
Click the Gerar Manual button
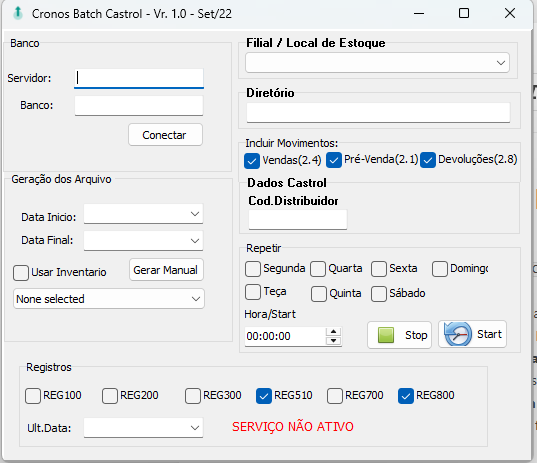click(x=166, y=270)
